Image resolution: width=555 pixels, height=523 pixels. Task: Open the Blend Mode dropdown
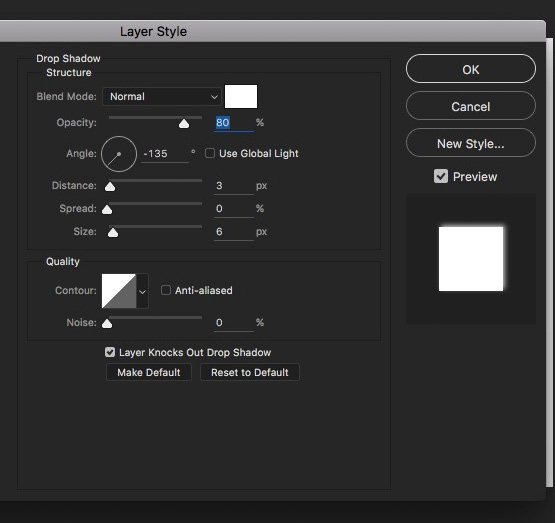[162, 97]
